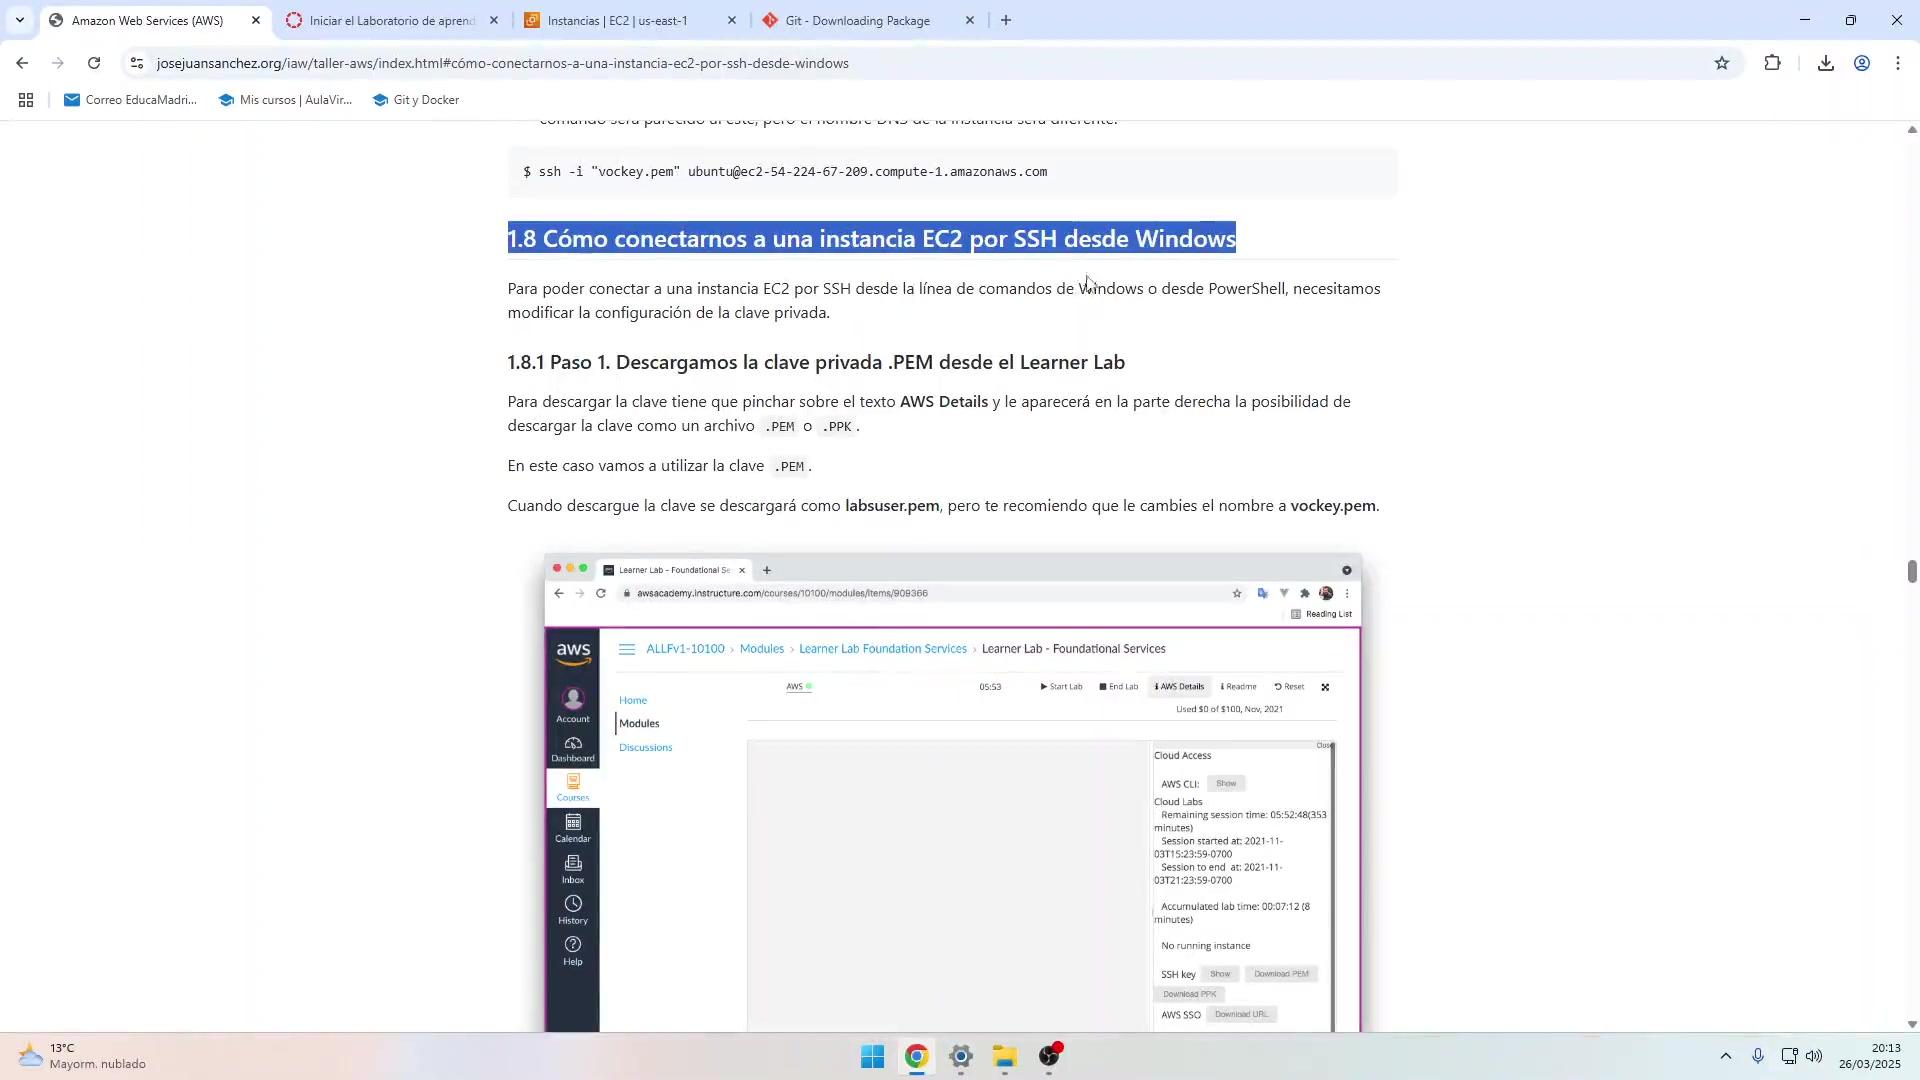Show hidden system tray icons
The image size is (1920, 1080).
coord(1725,1056)
